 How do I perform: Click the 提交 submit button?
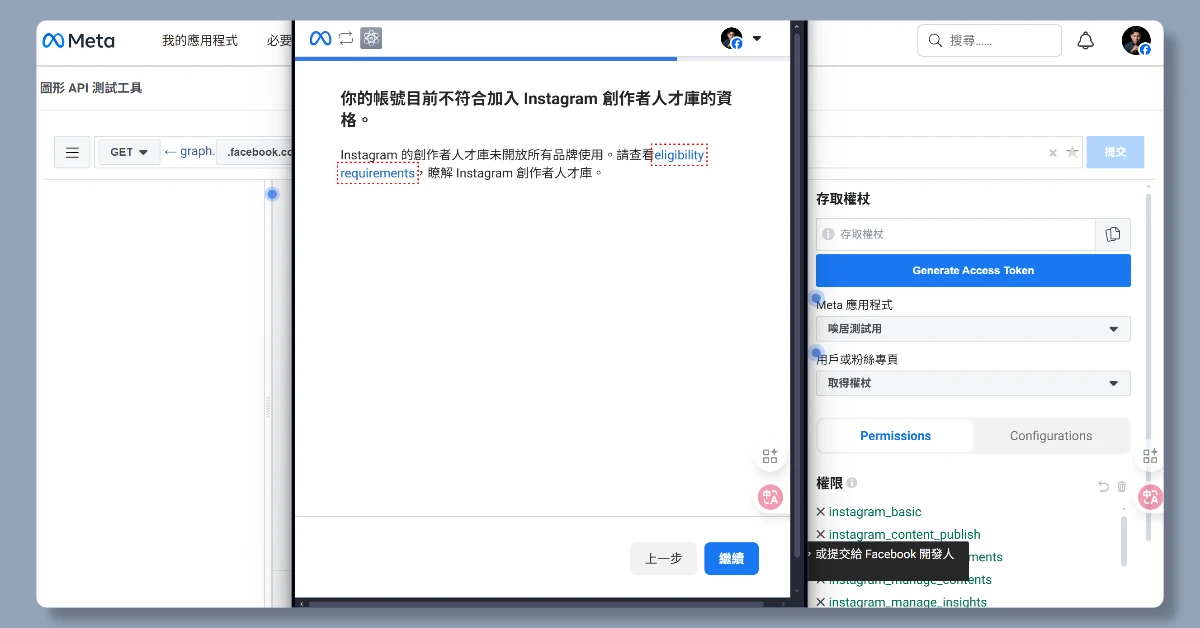coord(1115,152)
